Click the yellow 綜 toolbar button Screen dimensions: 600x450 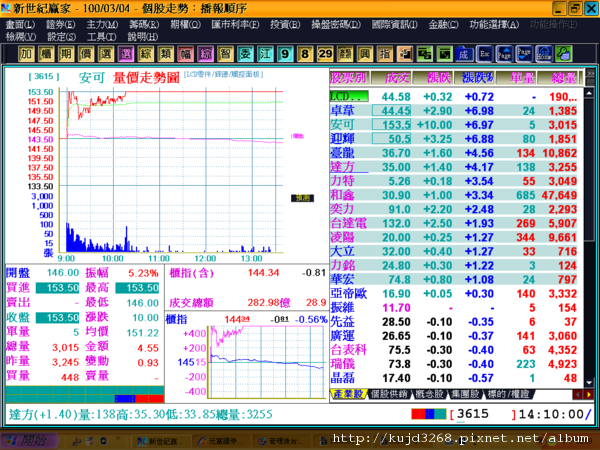(x=145, y=54)
